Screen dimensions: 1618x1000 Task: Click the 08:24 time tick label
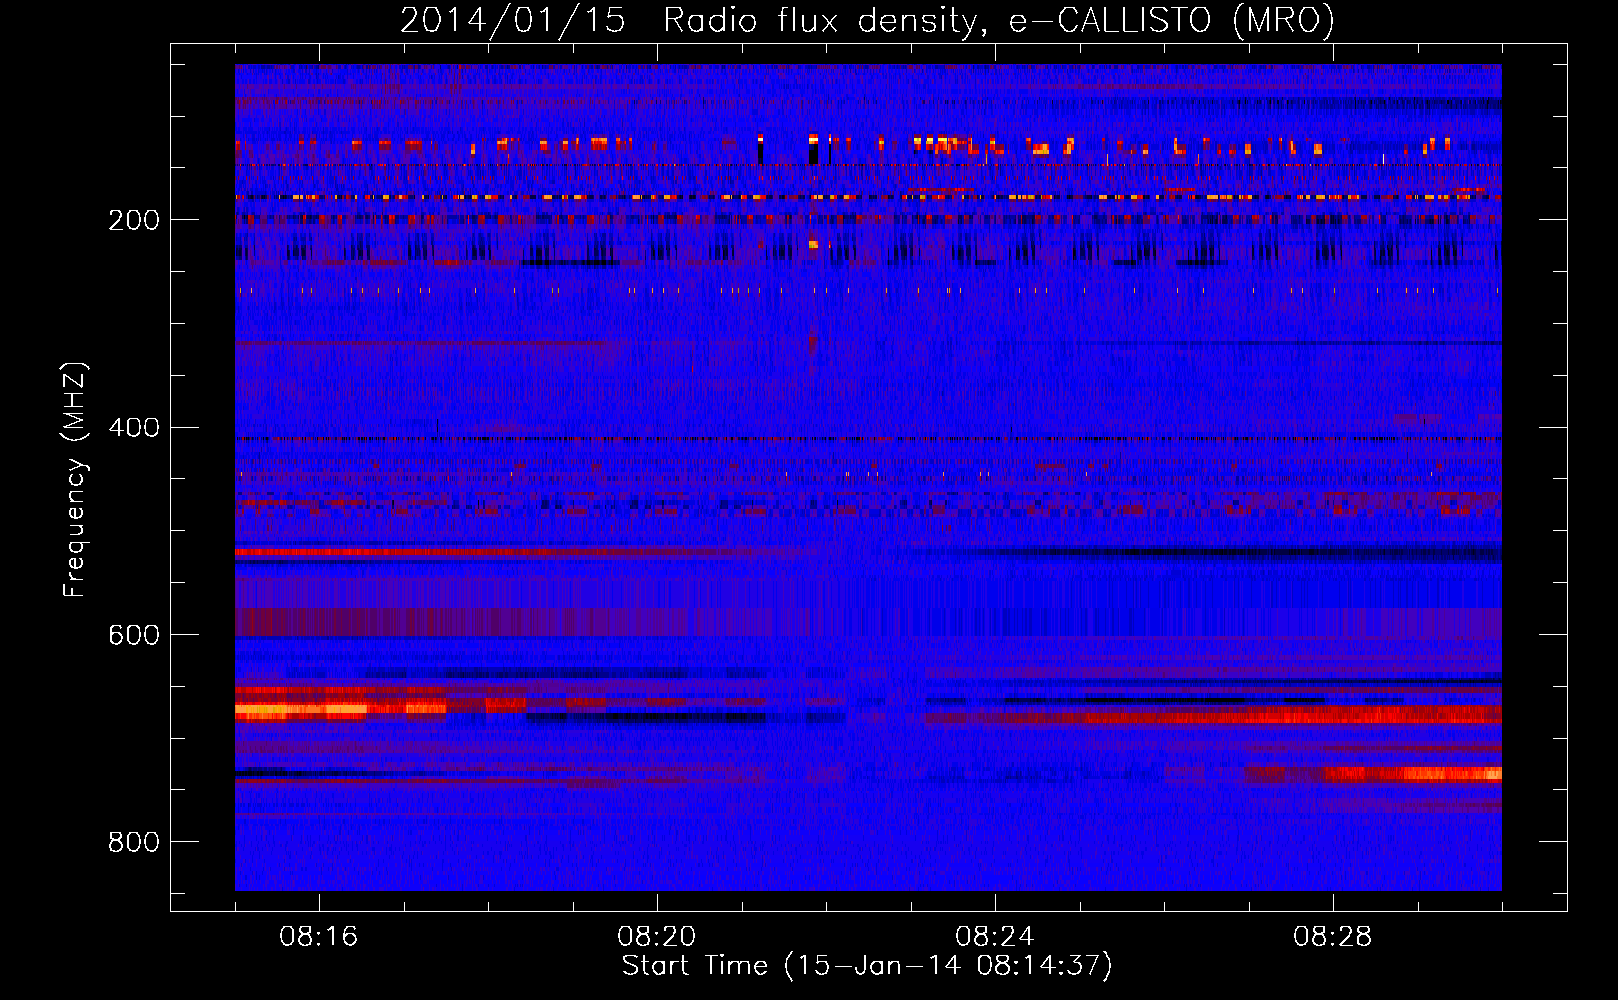tap(995, 937)
